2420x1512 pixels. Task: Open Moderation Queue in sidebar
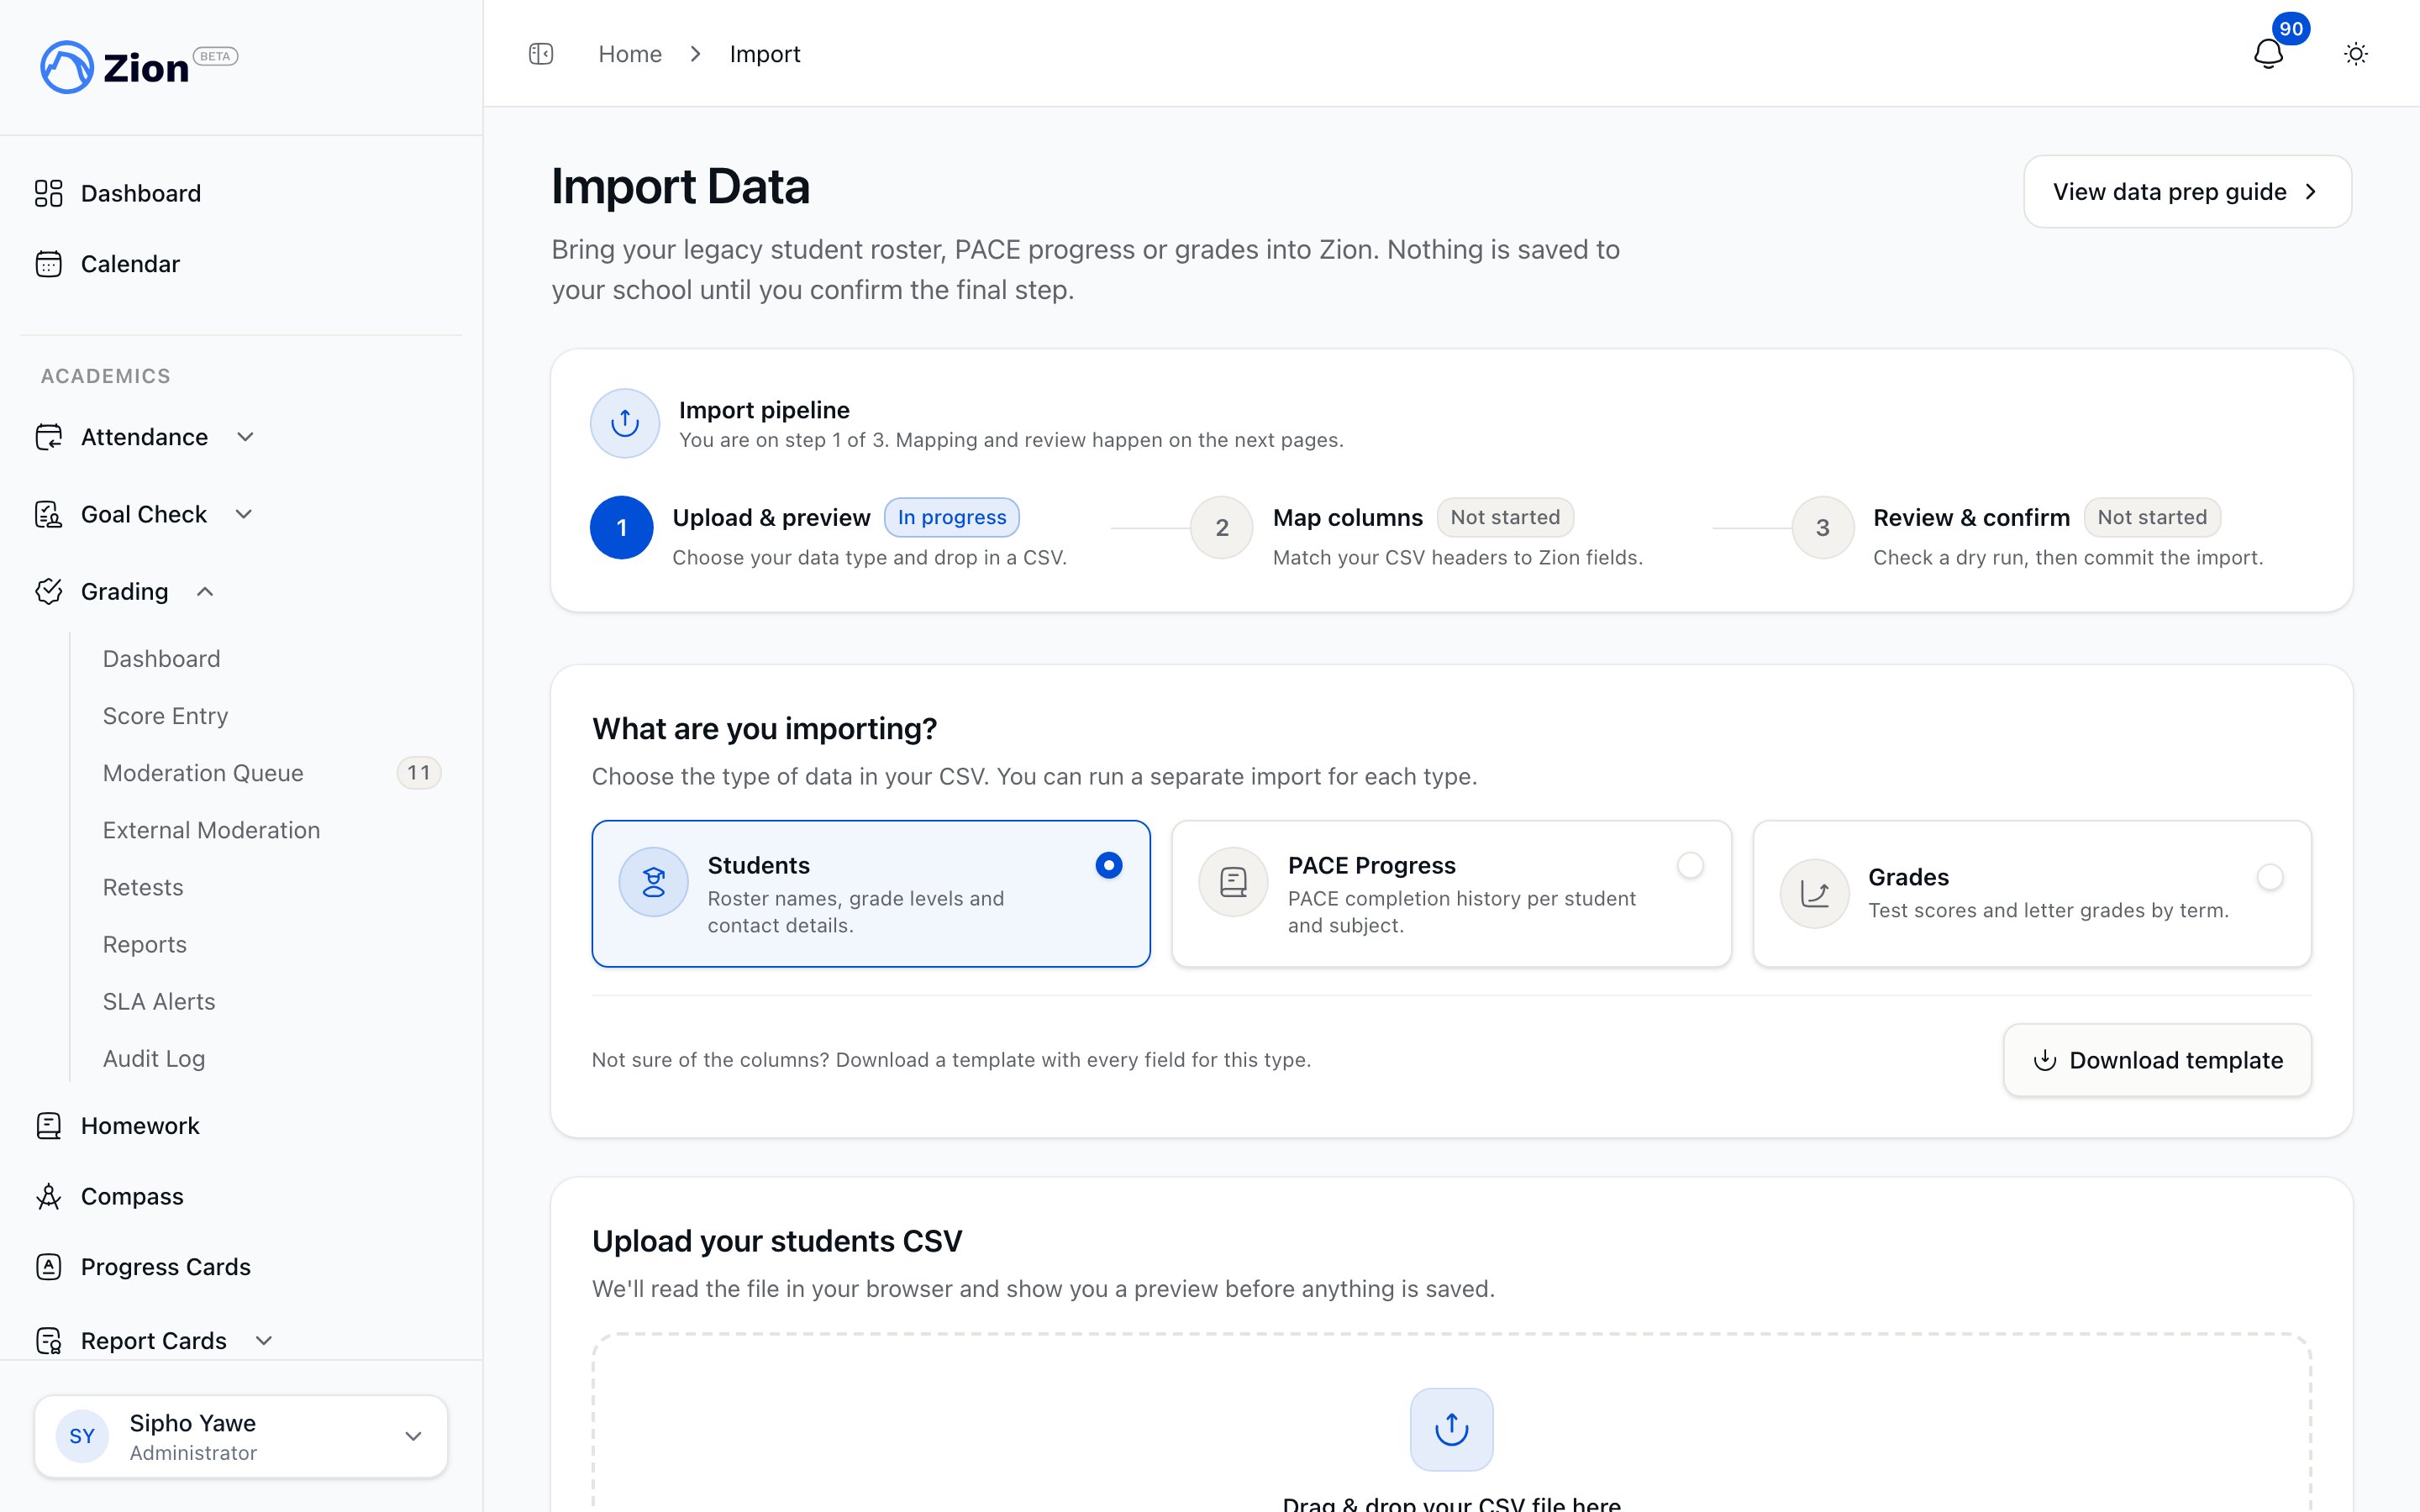pos(203,773)
